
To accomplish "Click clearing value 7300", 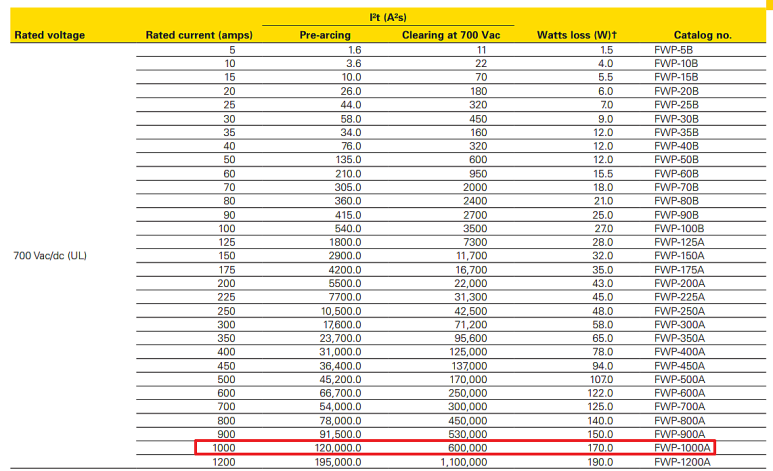I will coord(475,242).
